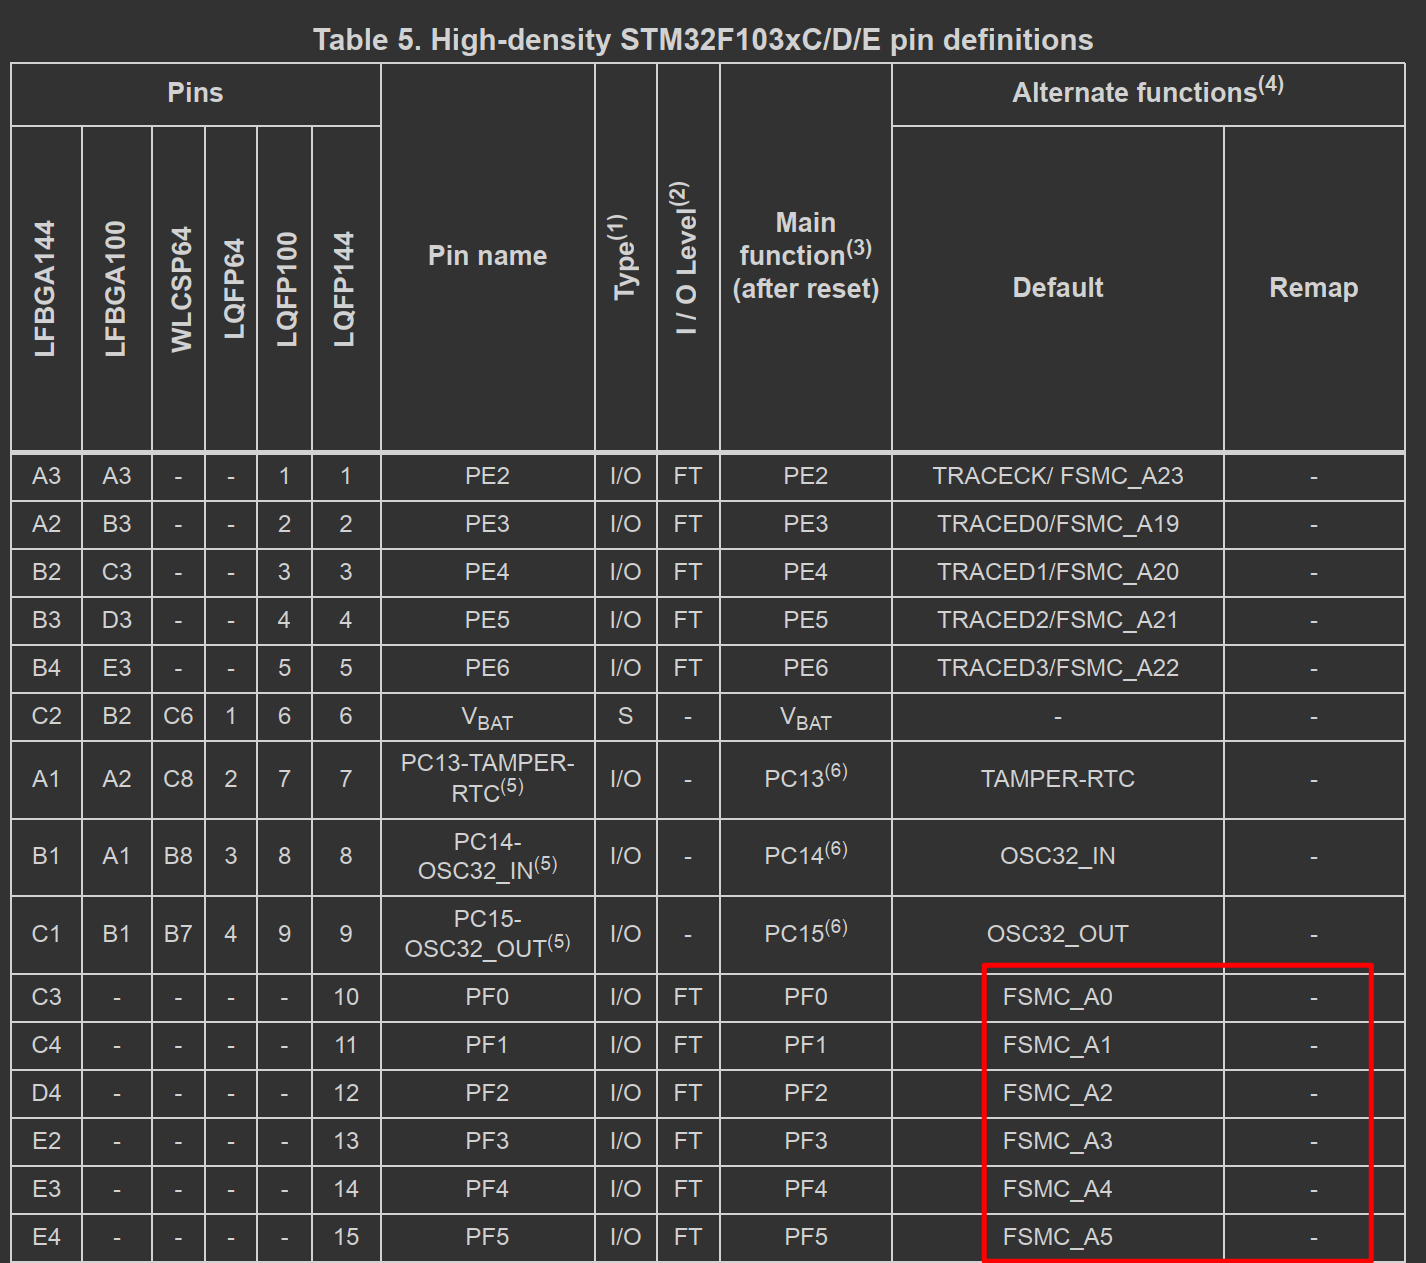Click 'E4' in LFBGA144 column

tap(46, 1237)
